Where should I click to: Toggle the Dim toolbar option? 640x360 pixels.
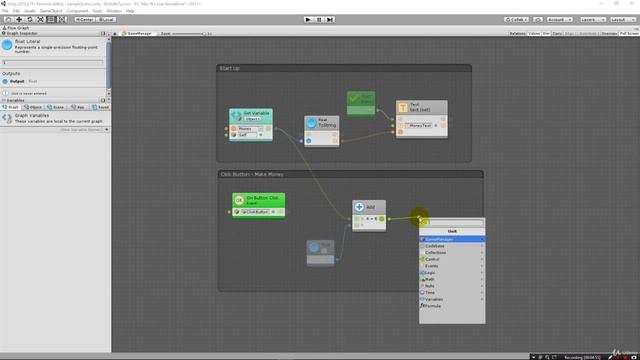[546, 33]
